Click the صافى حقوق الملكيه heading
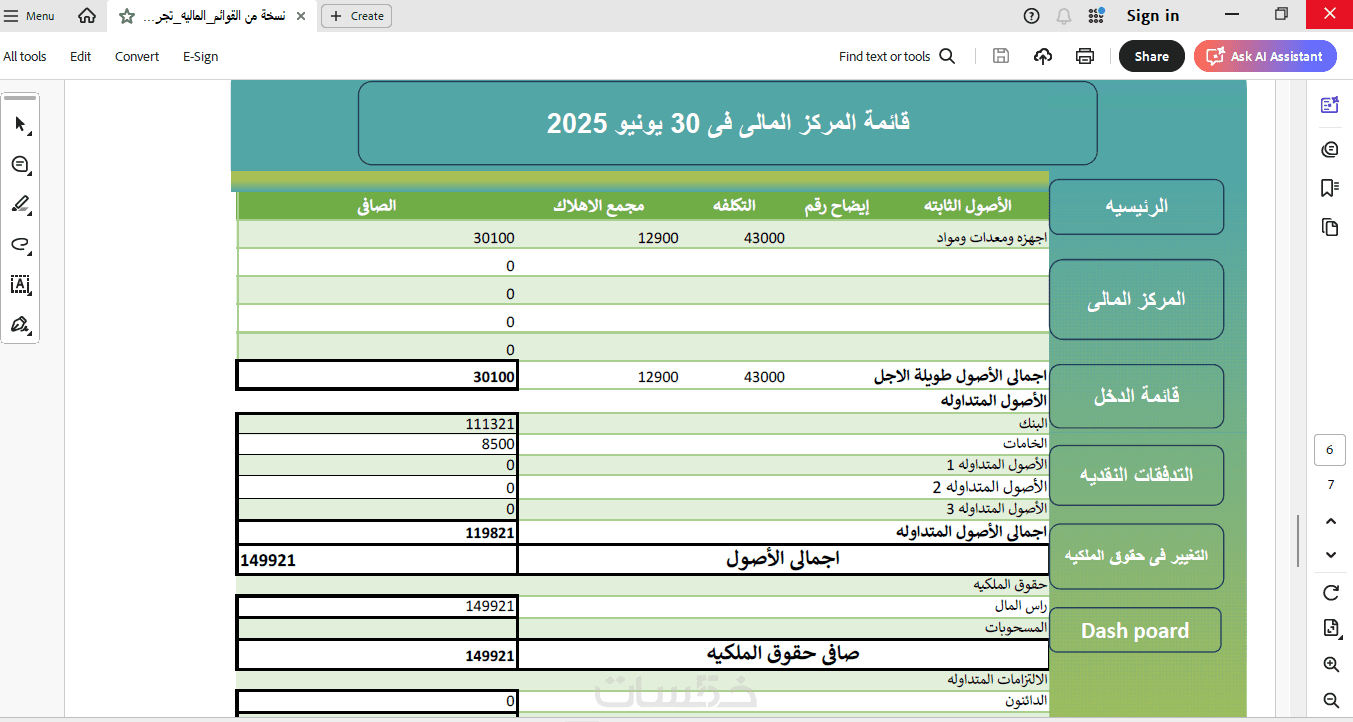The image size is (1353, 722). [783, 654]
